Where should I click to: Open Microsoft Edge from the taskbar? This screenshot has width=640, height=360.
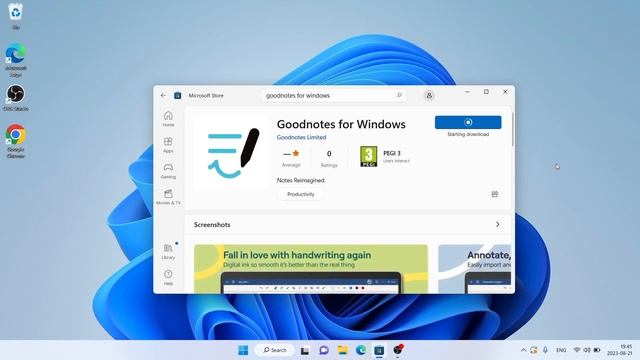pyautogui.click(x=361, y=350)
